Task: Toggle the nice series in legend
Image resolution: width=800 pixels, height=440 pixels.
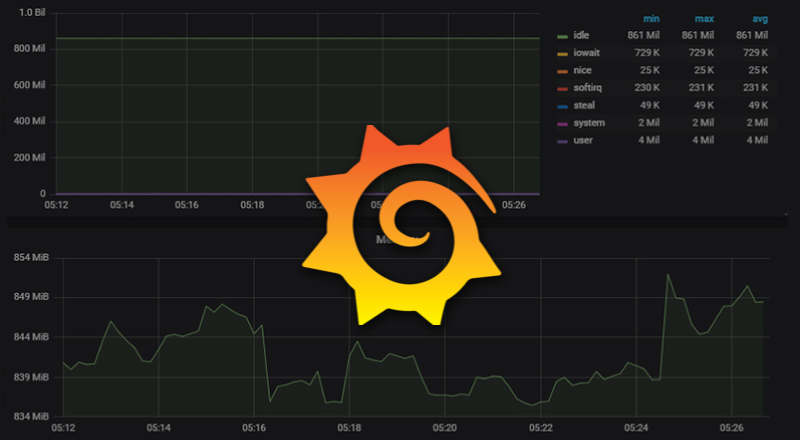Action: pyautogui.click(x=582, y=70)
